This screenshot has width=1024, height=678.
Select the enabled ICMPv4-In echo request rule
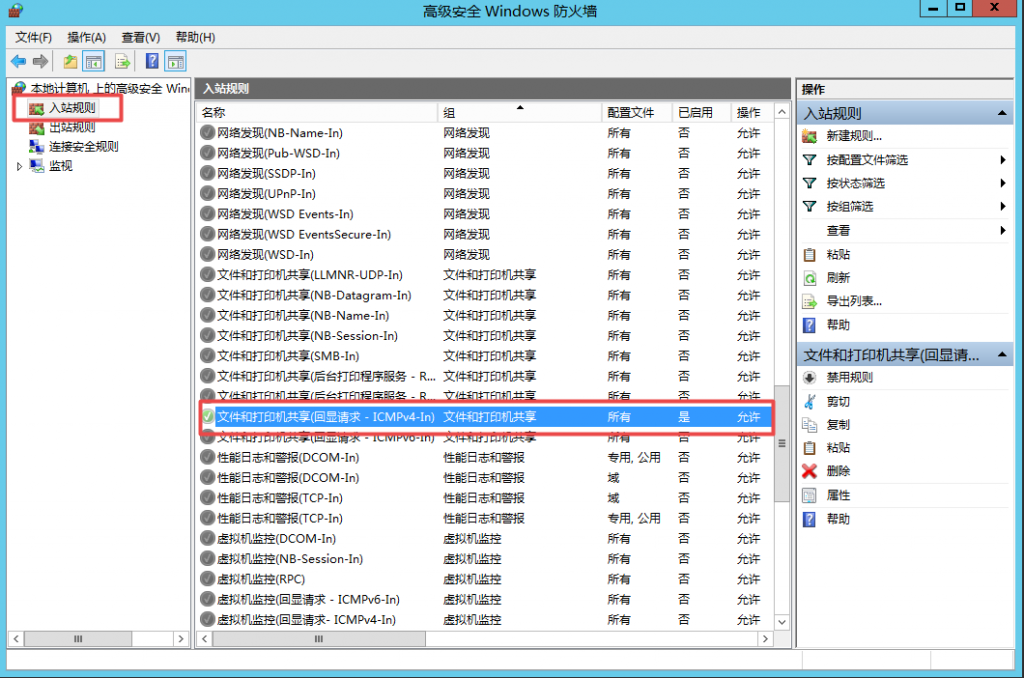(325, 416)
